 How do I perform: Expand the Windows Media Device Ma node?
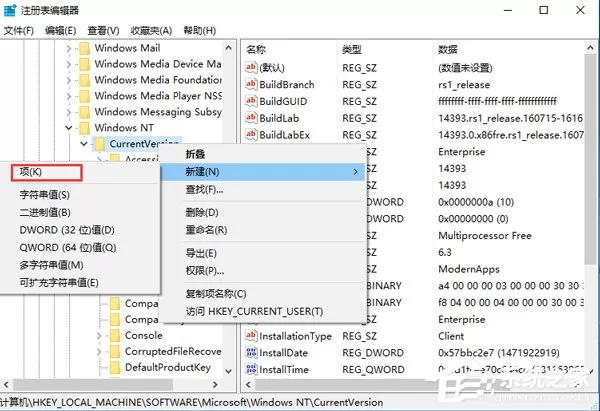(x=69, y=65)
